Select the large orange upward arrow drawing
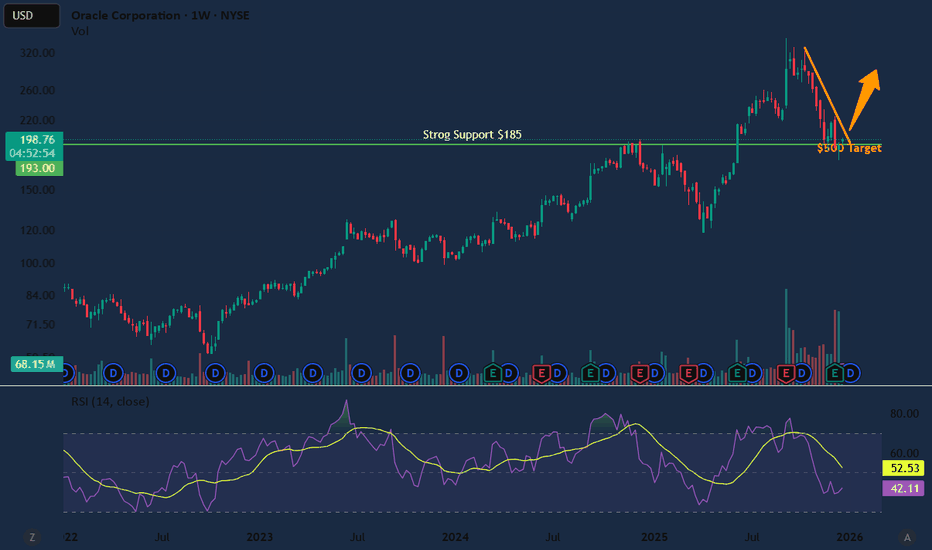Viewport: 932px width, 550px height. [x=864, y=95]
